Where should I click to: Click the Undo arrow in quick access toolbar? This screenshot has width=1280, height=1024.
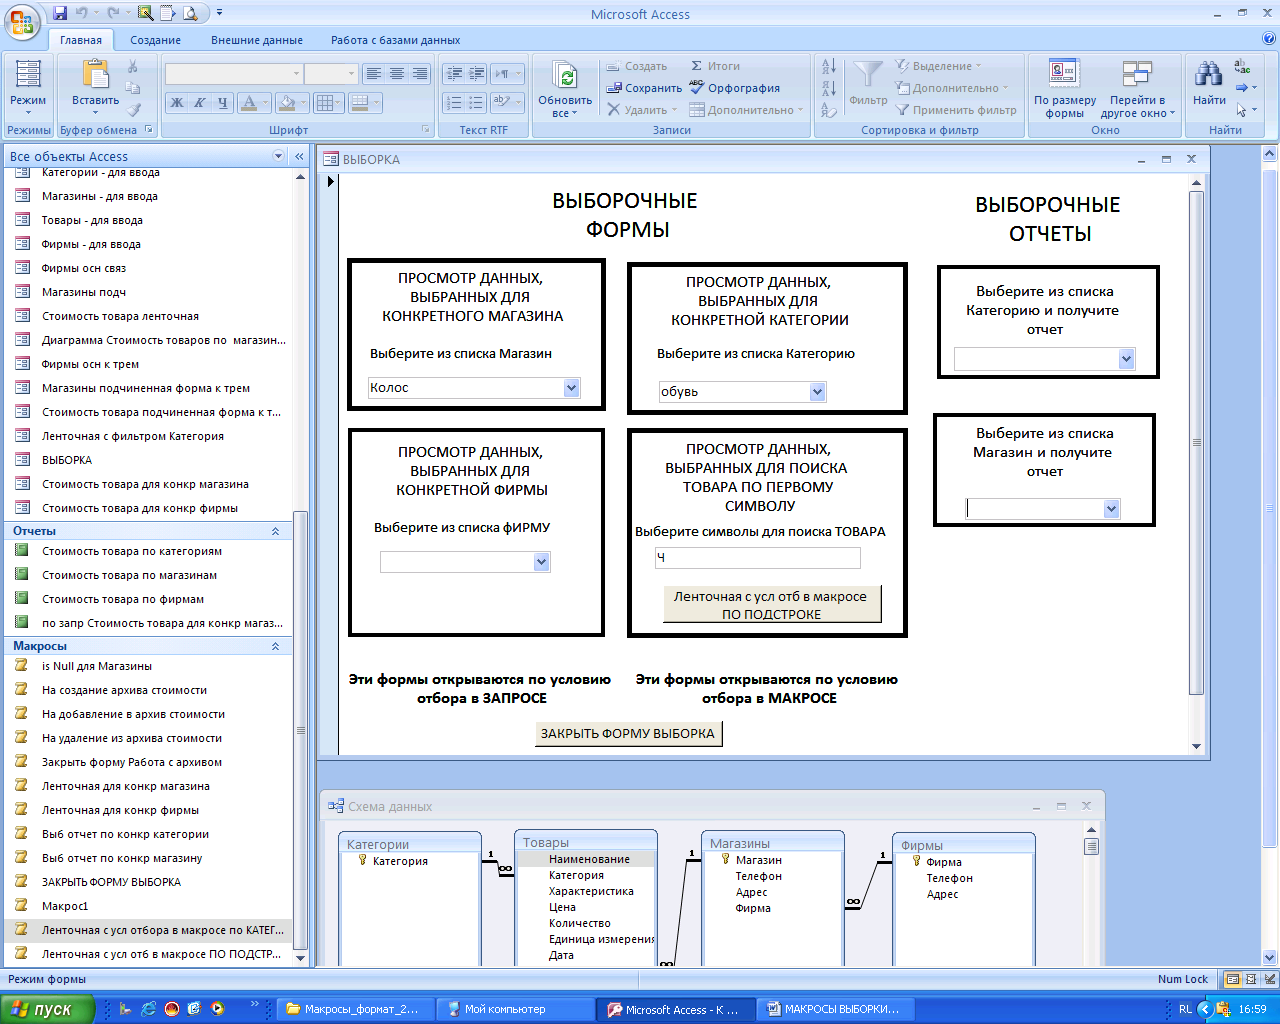coord(82,14)
